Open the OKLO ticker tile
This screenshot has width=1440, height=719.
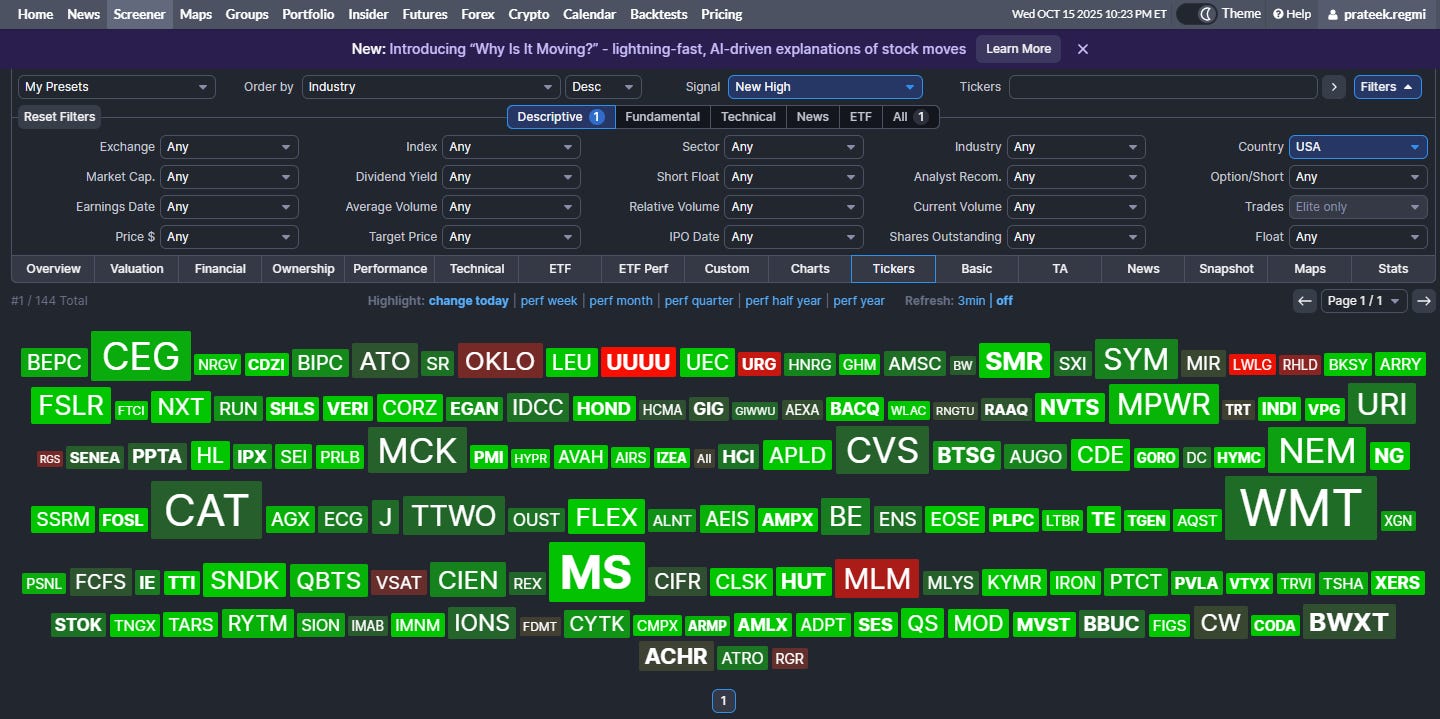click(x=500, y=361)
